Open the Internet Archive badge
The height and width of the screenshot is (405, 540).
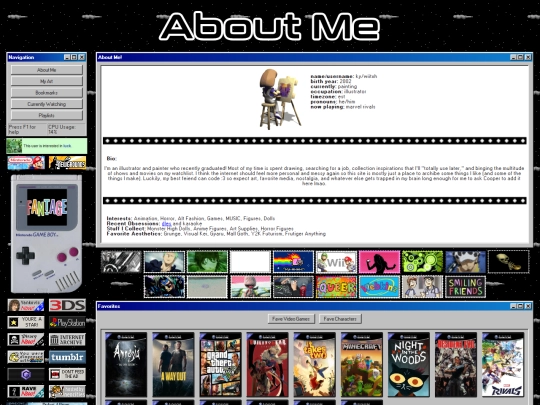coord(67,340)
